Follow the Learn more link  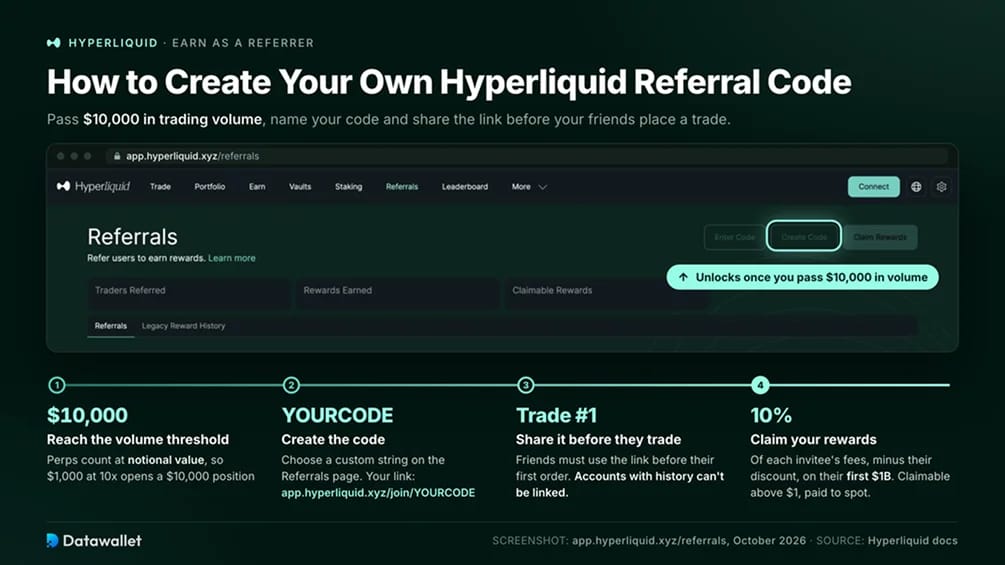coord(231,258)
